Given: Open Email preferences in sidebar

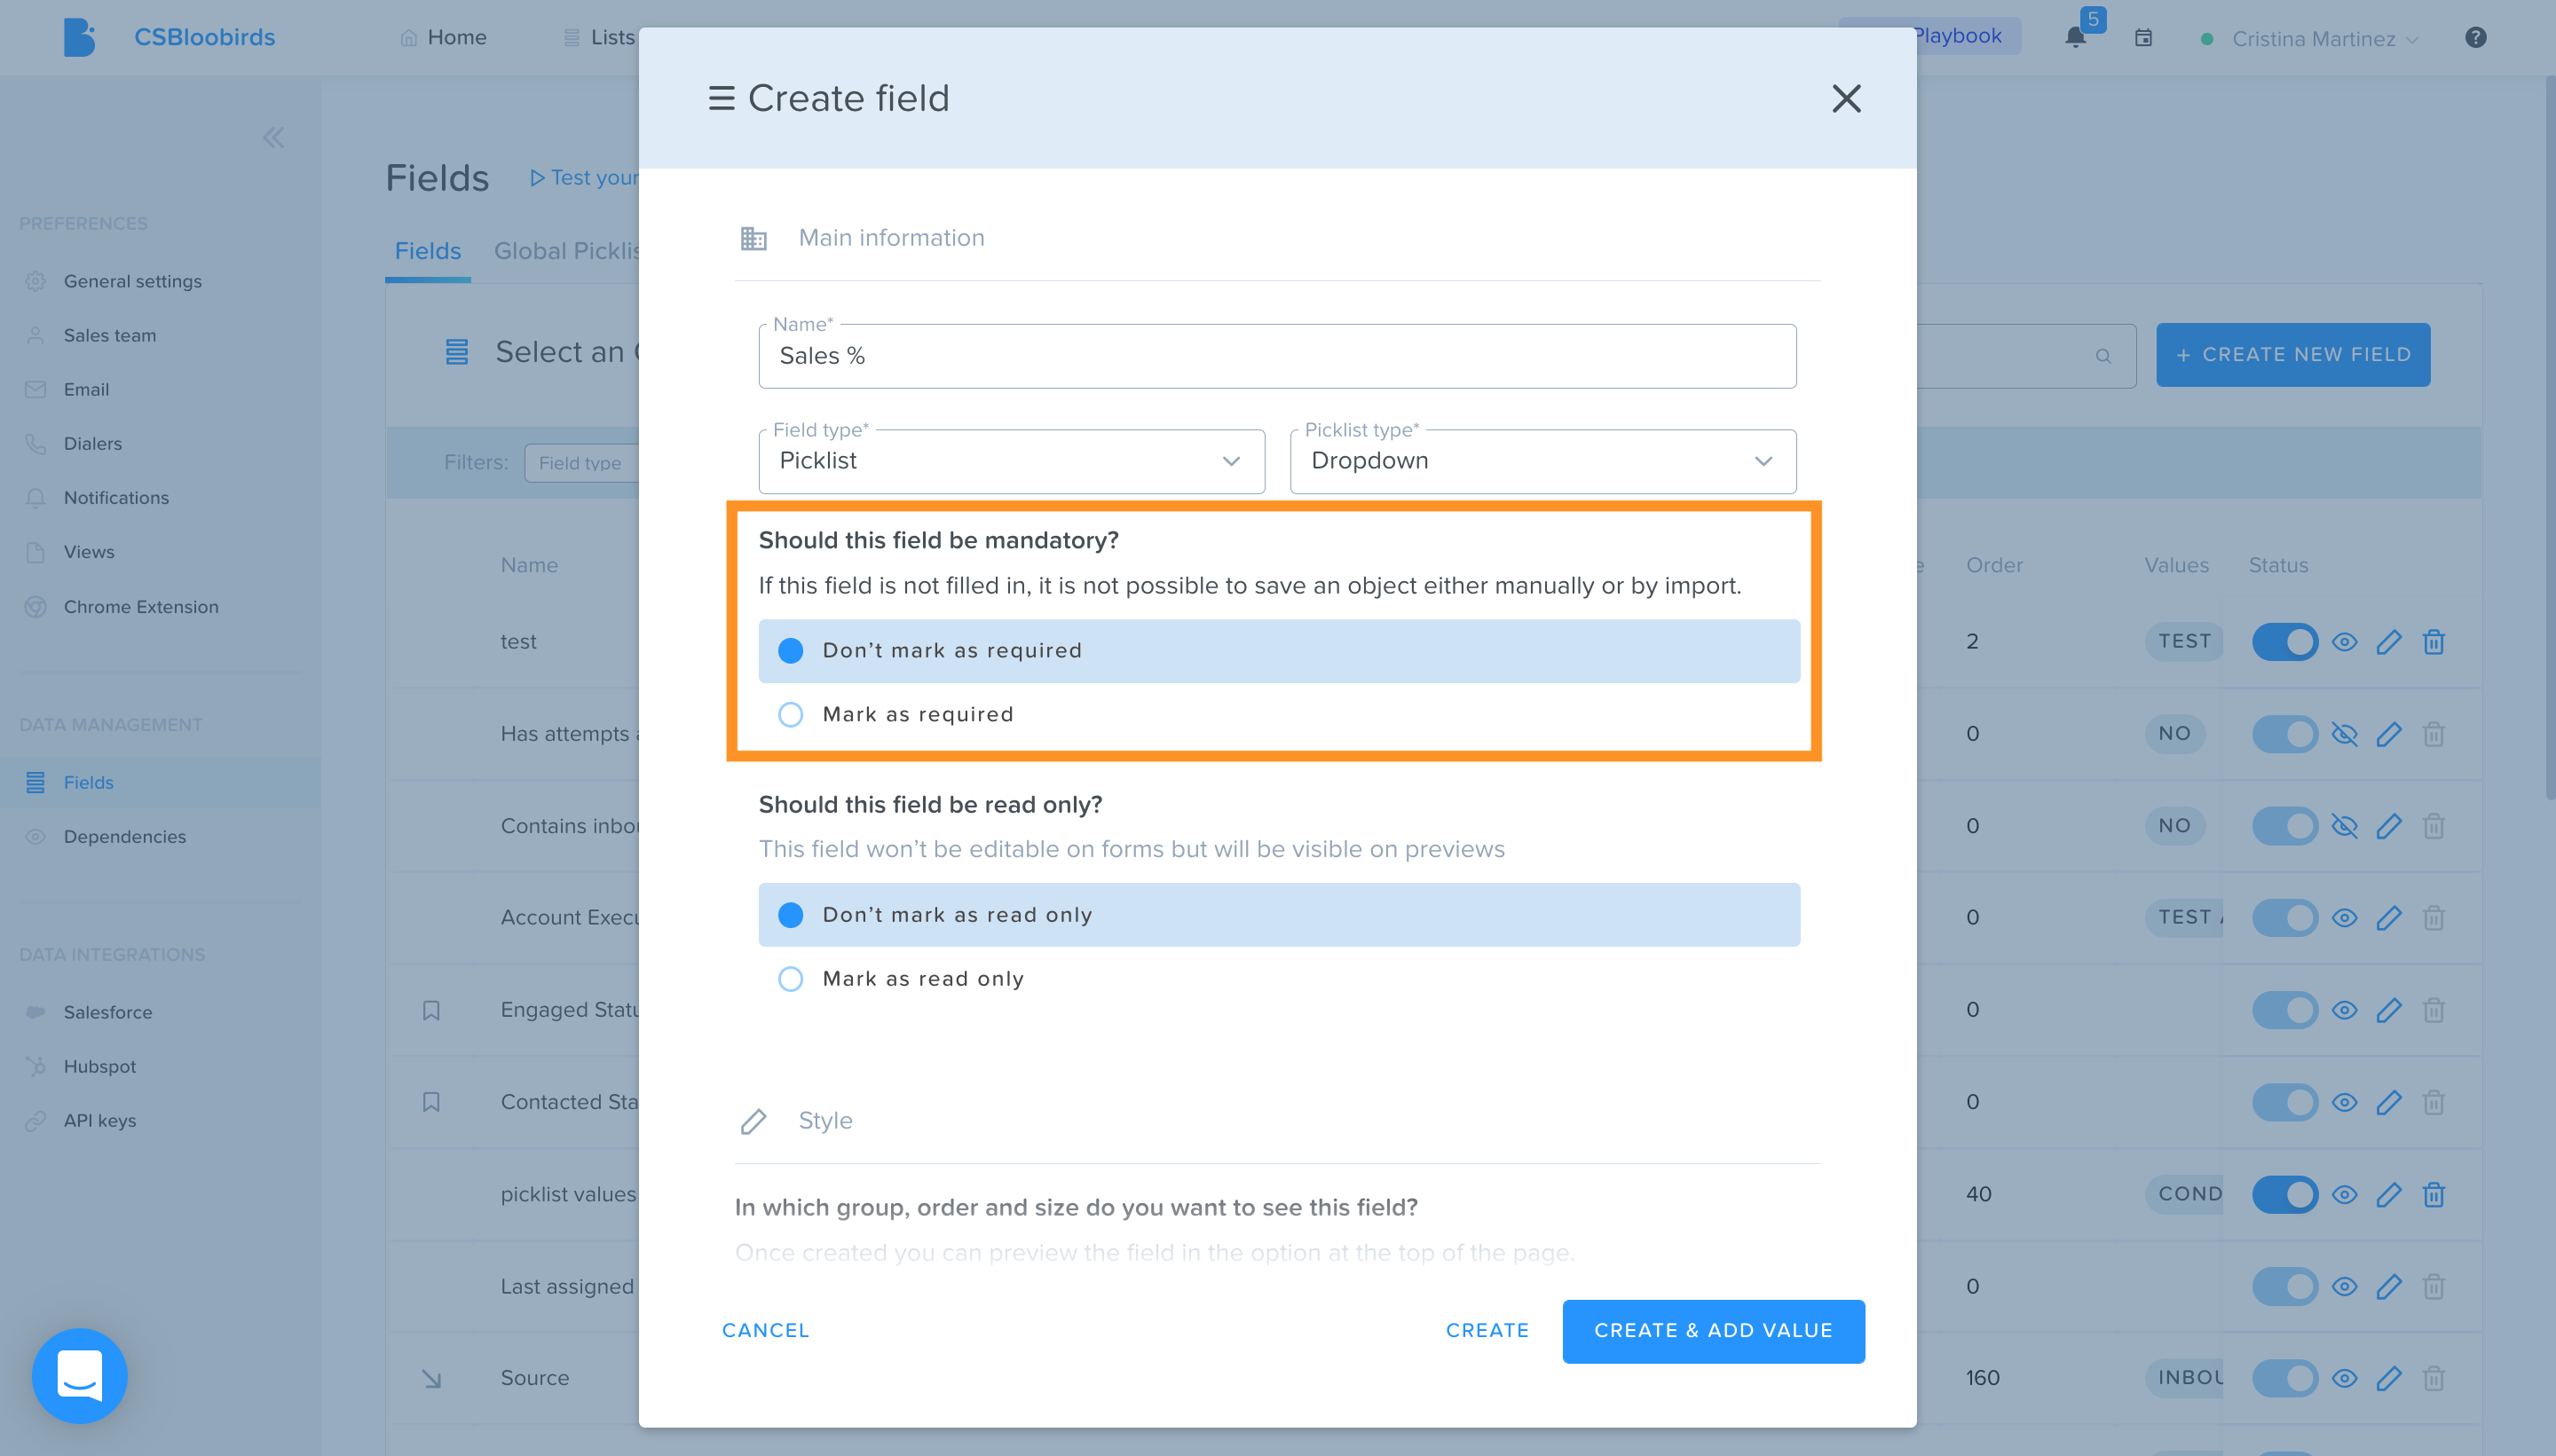Looking at the screenshot, I should [x=86, y=390].
